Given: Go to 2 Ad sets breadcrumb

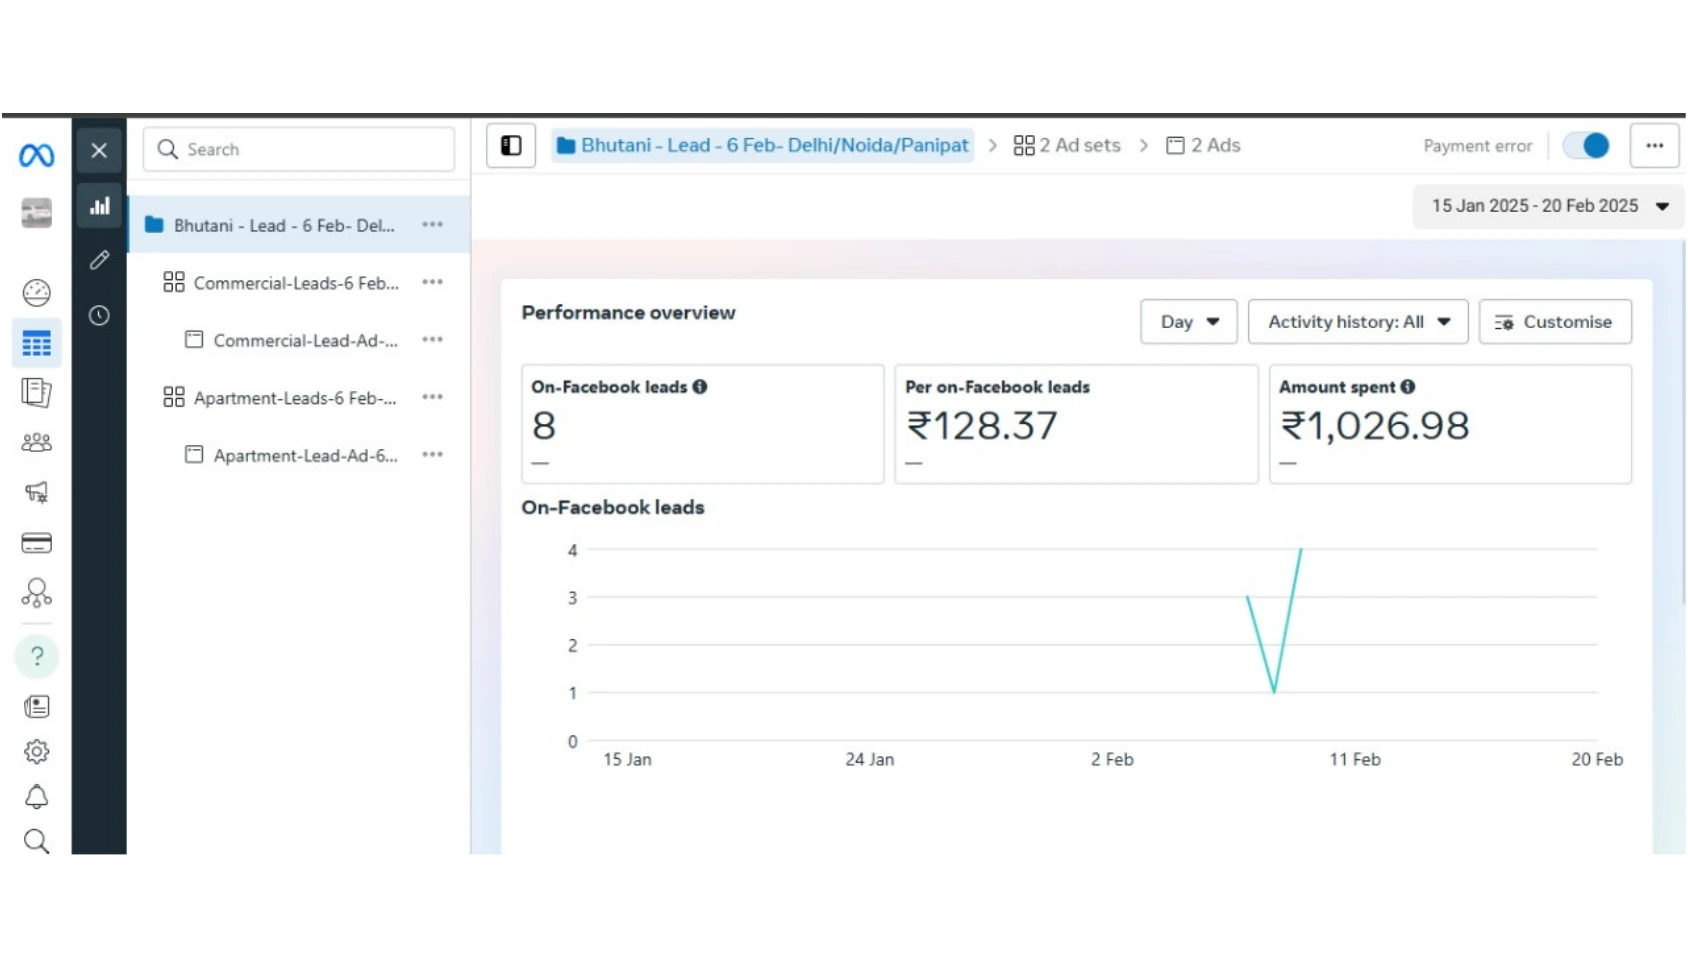Looking at the screenshot, I should tap(1067, 146).
